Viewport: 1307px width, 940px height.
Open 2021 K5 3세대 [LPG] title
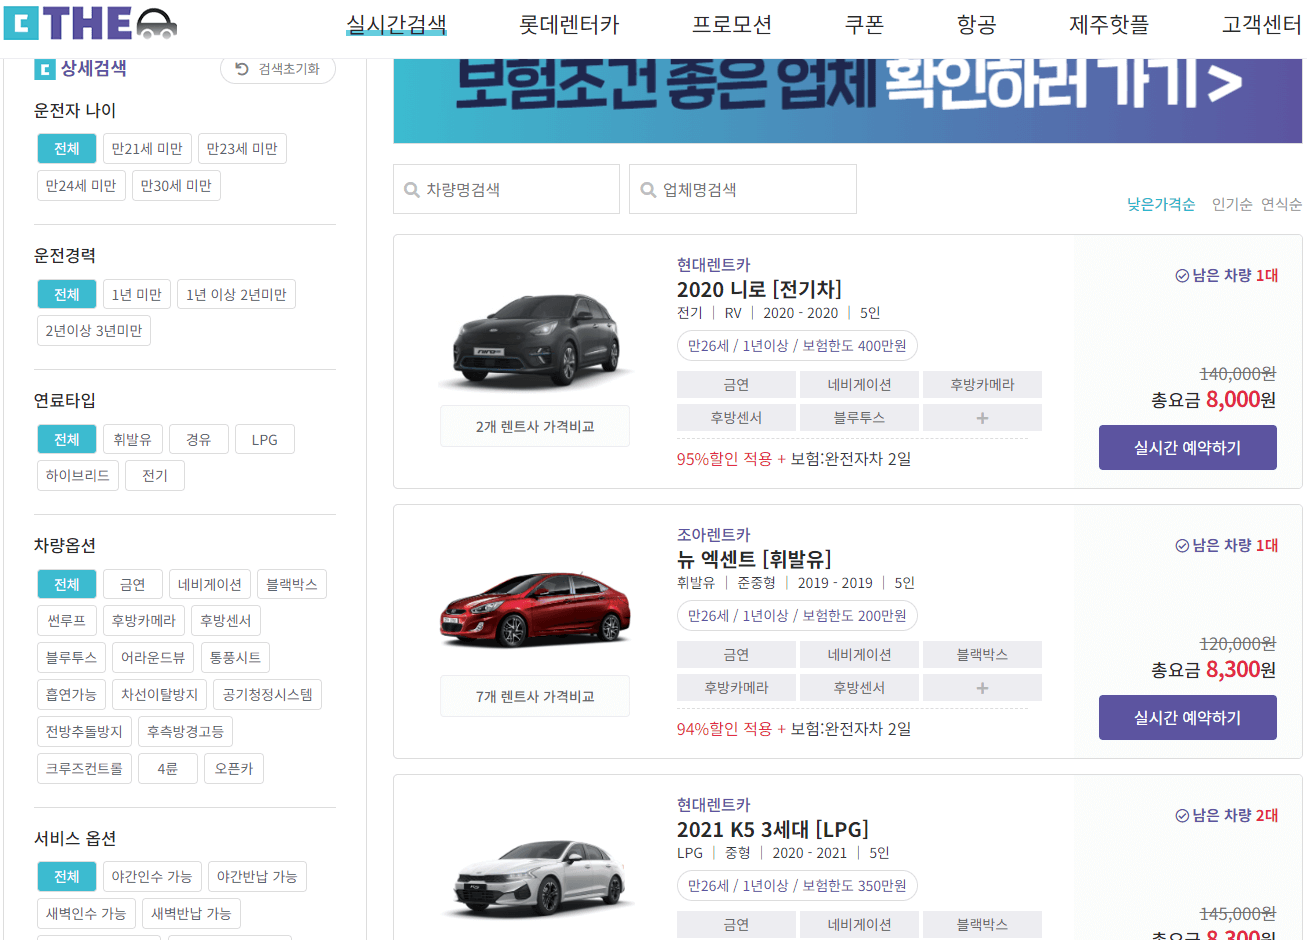point(772,829)
